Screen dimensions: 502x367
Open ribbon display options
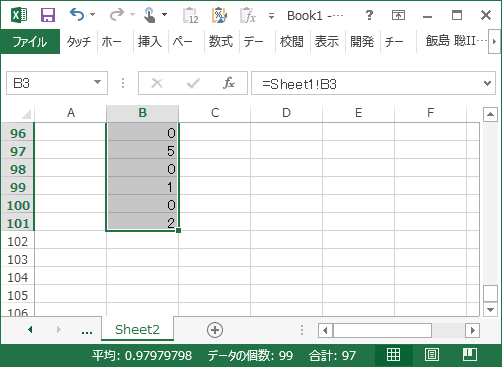(398, 15)
